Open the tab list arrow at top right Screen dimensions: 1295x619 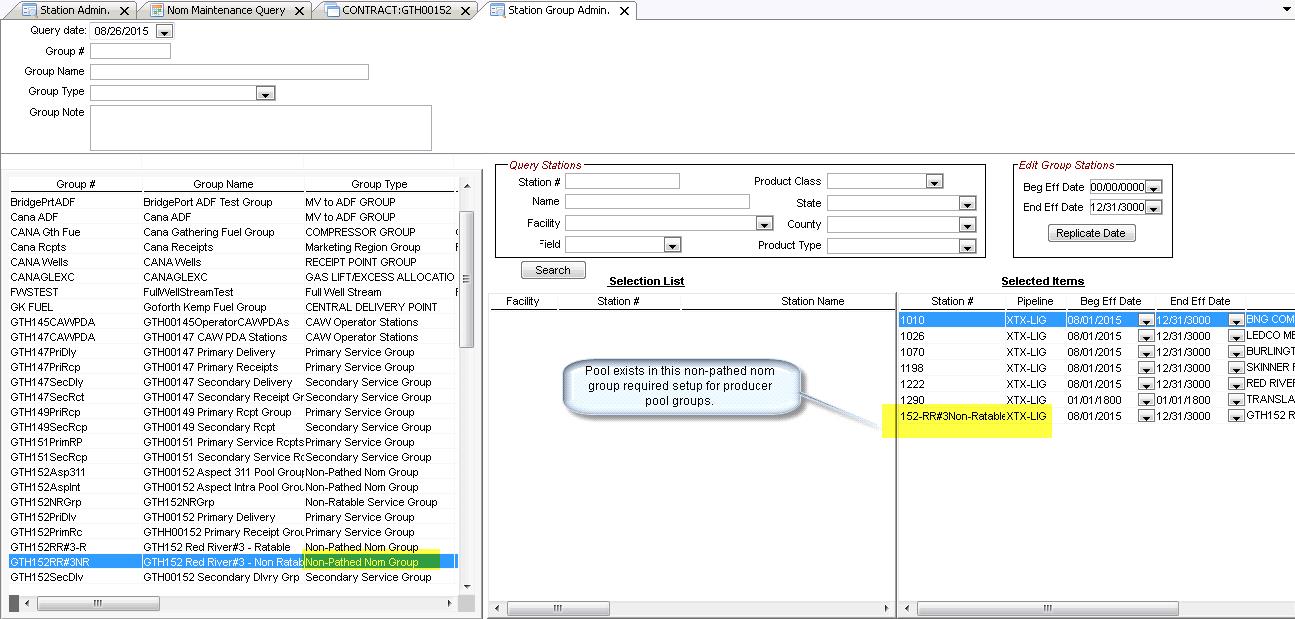click(x=1286, y=9)
